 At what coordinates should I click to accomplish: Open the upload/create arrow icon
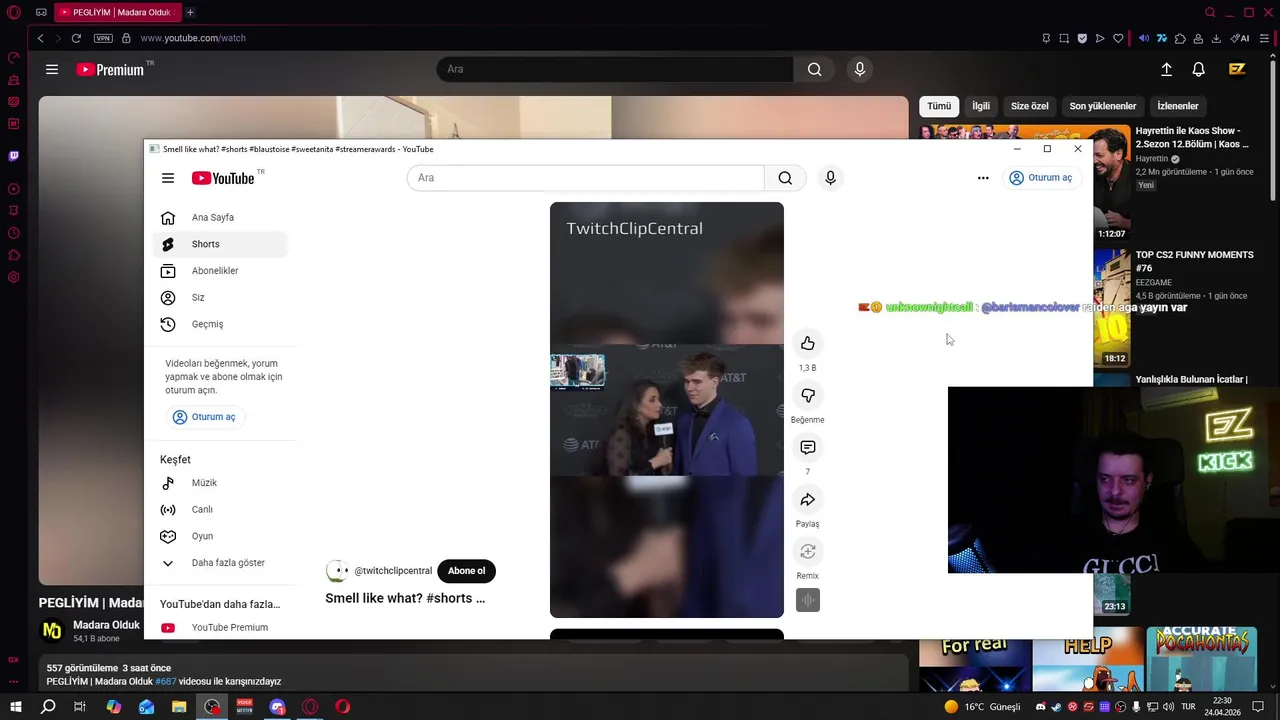[1166, 69]
